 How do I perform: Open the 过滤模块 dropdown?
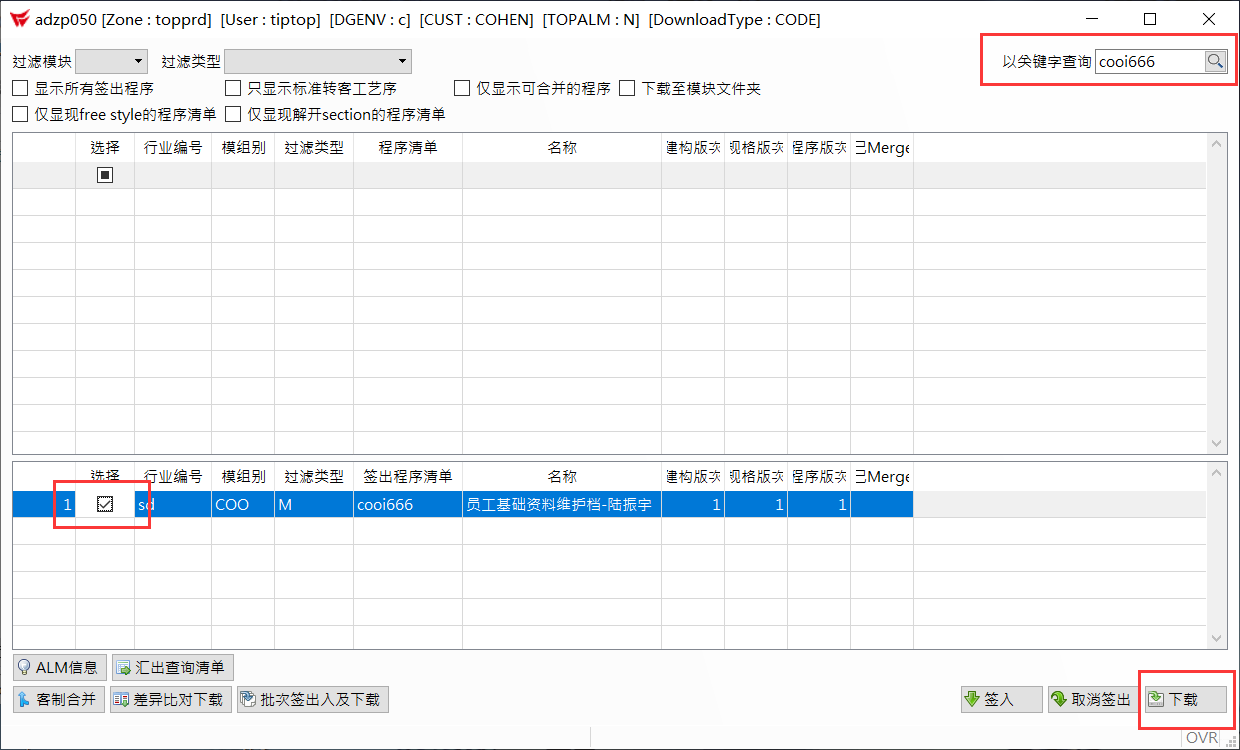click(111, 61)
